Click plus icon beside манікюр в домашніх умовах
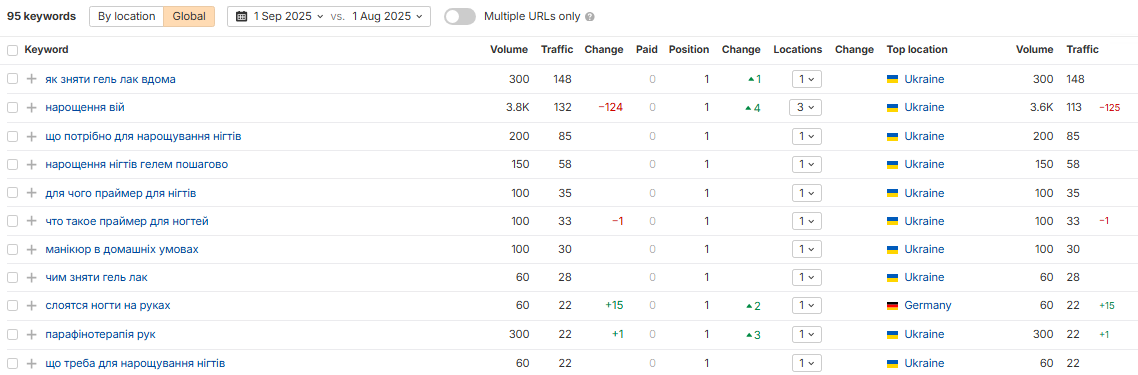Viewport: 1138px width, 375px height. [31, 250]
